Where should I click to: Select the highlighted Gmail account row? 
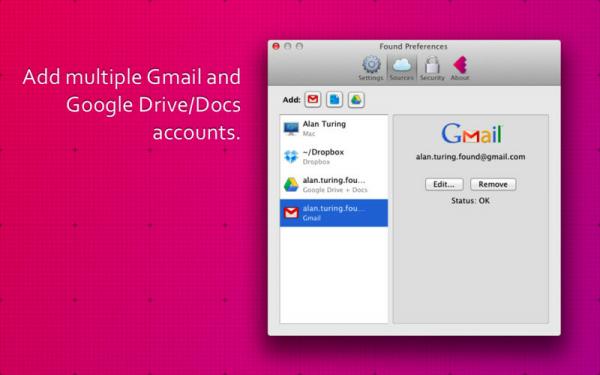click(x=334, y=213)
